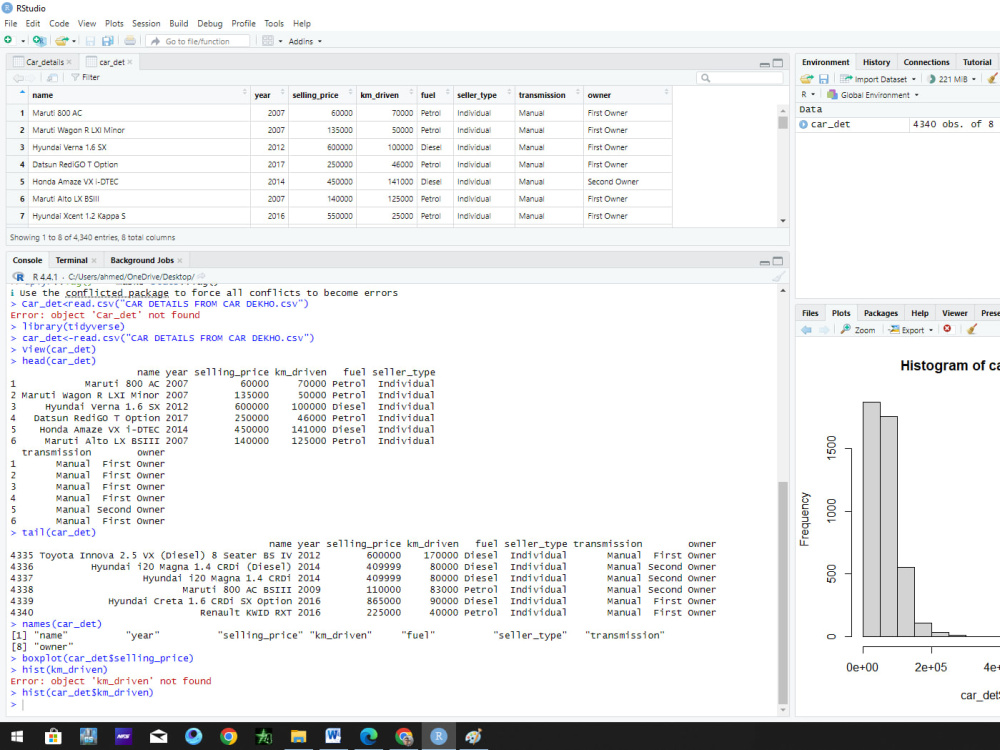Go to next plot arrow
Viewport: 1000px width, 750px height.
pos(824,330)
